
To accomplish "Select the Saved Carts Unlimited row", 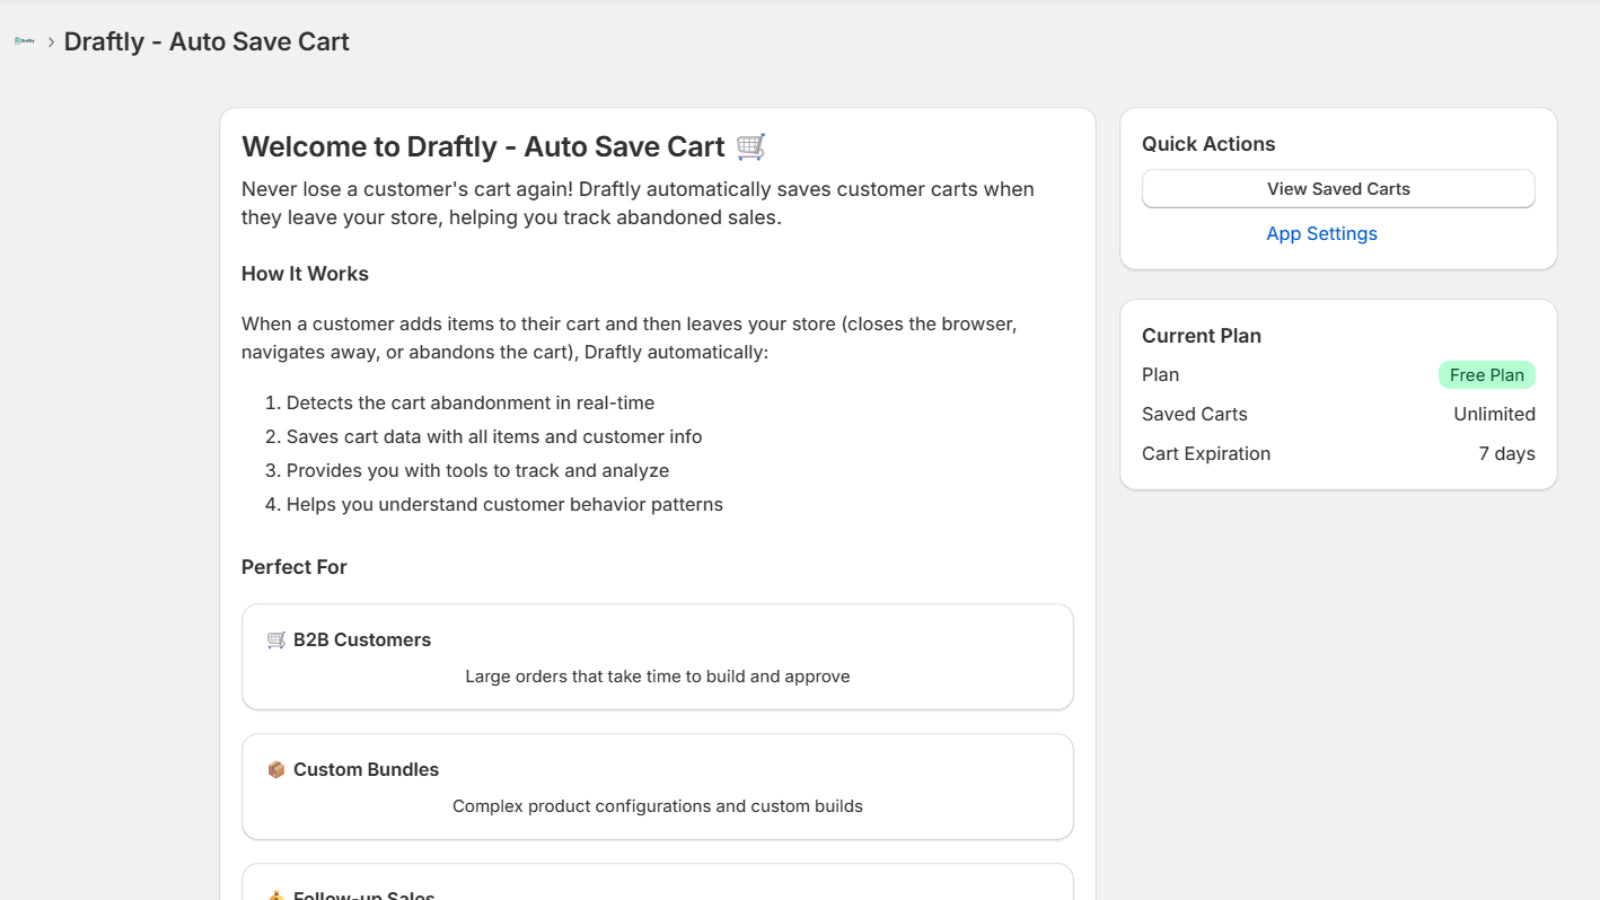I will tap(1338, 413).
